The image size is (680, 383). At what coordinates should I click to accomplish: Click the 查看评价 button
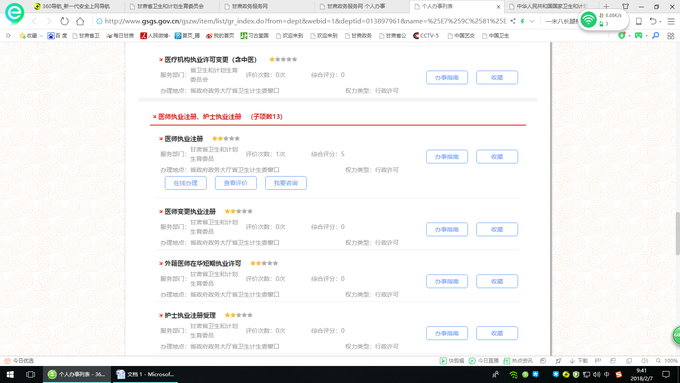[x=235, y=183]
